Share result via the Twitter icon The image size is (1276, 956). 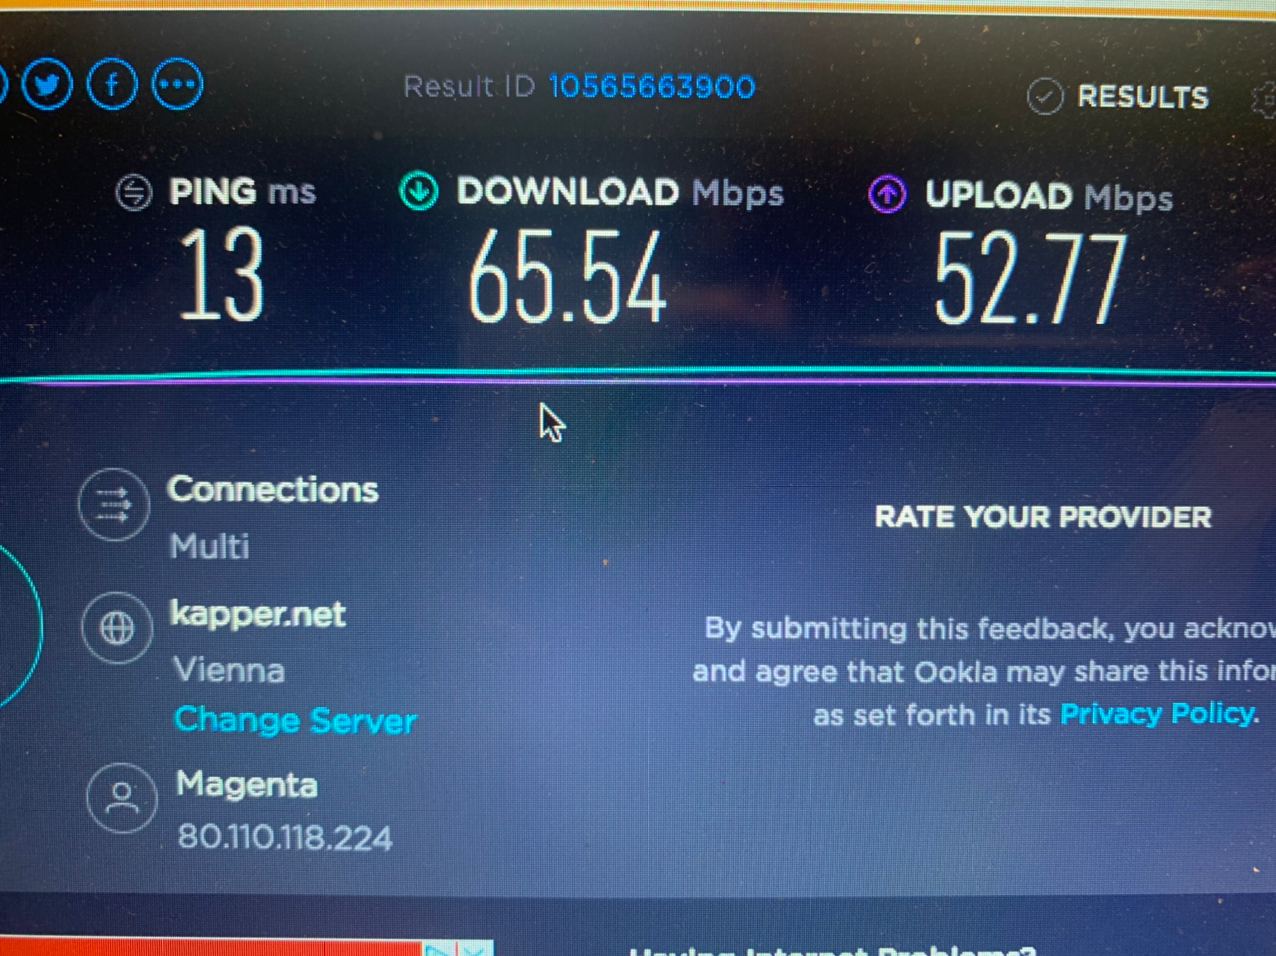[48, 85]
